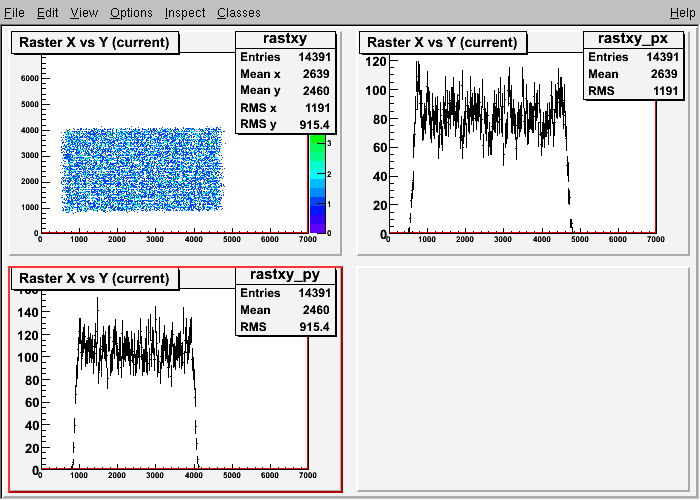Screen dimensions: 700x500
Task: Click Mean x value 2639 in rastxy
Action: 316,74
